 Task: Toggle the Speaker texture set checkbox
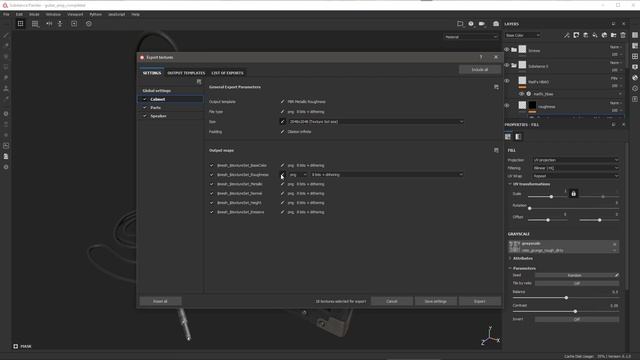pyautogui.click(x=144, y=116)
